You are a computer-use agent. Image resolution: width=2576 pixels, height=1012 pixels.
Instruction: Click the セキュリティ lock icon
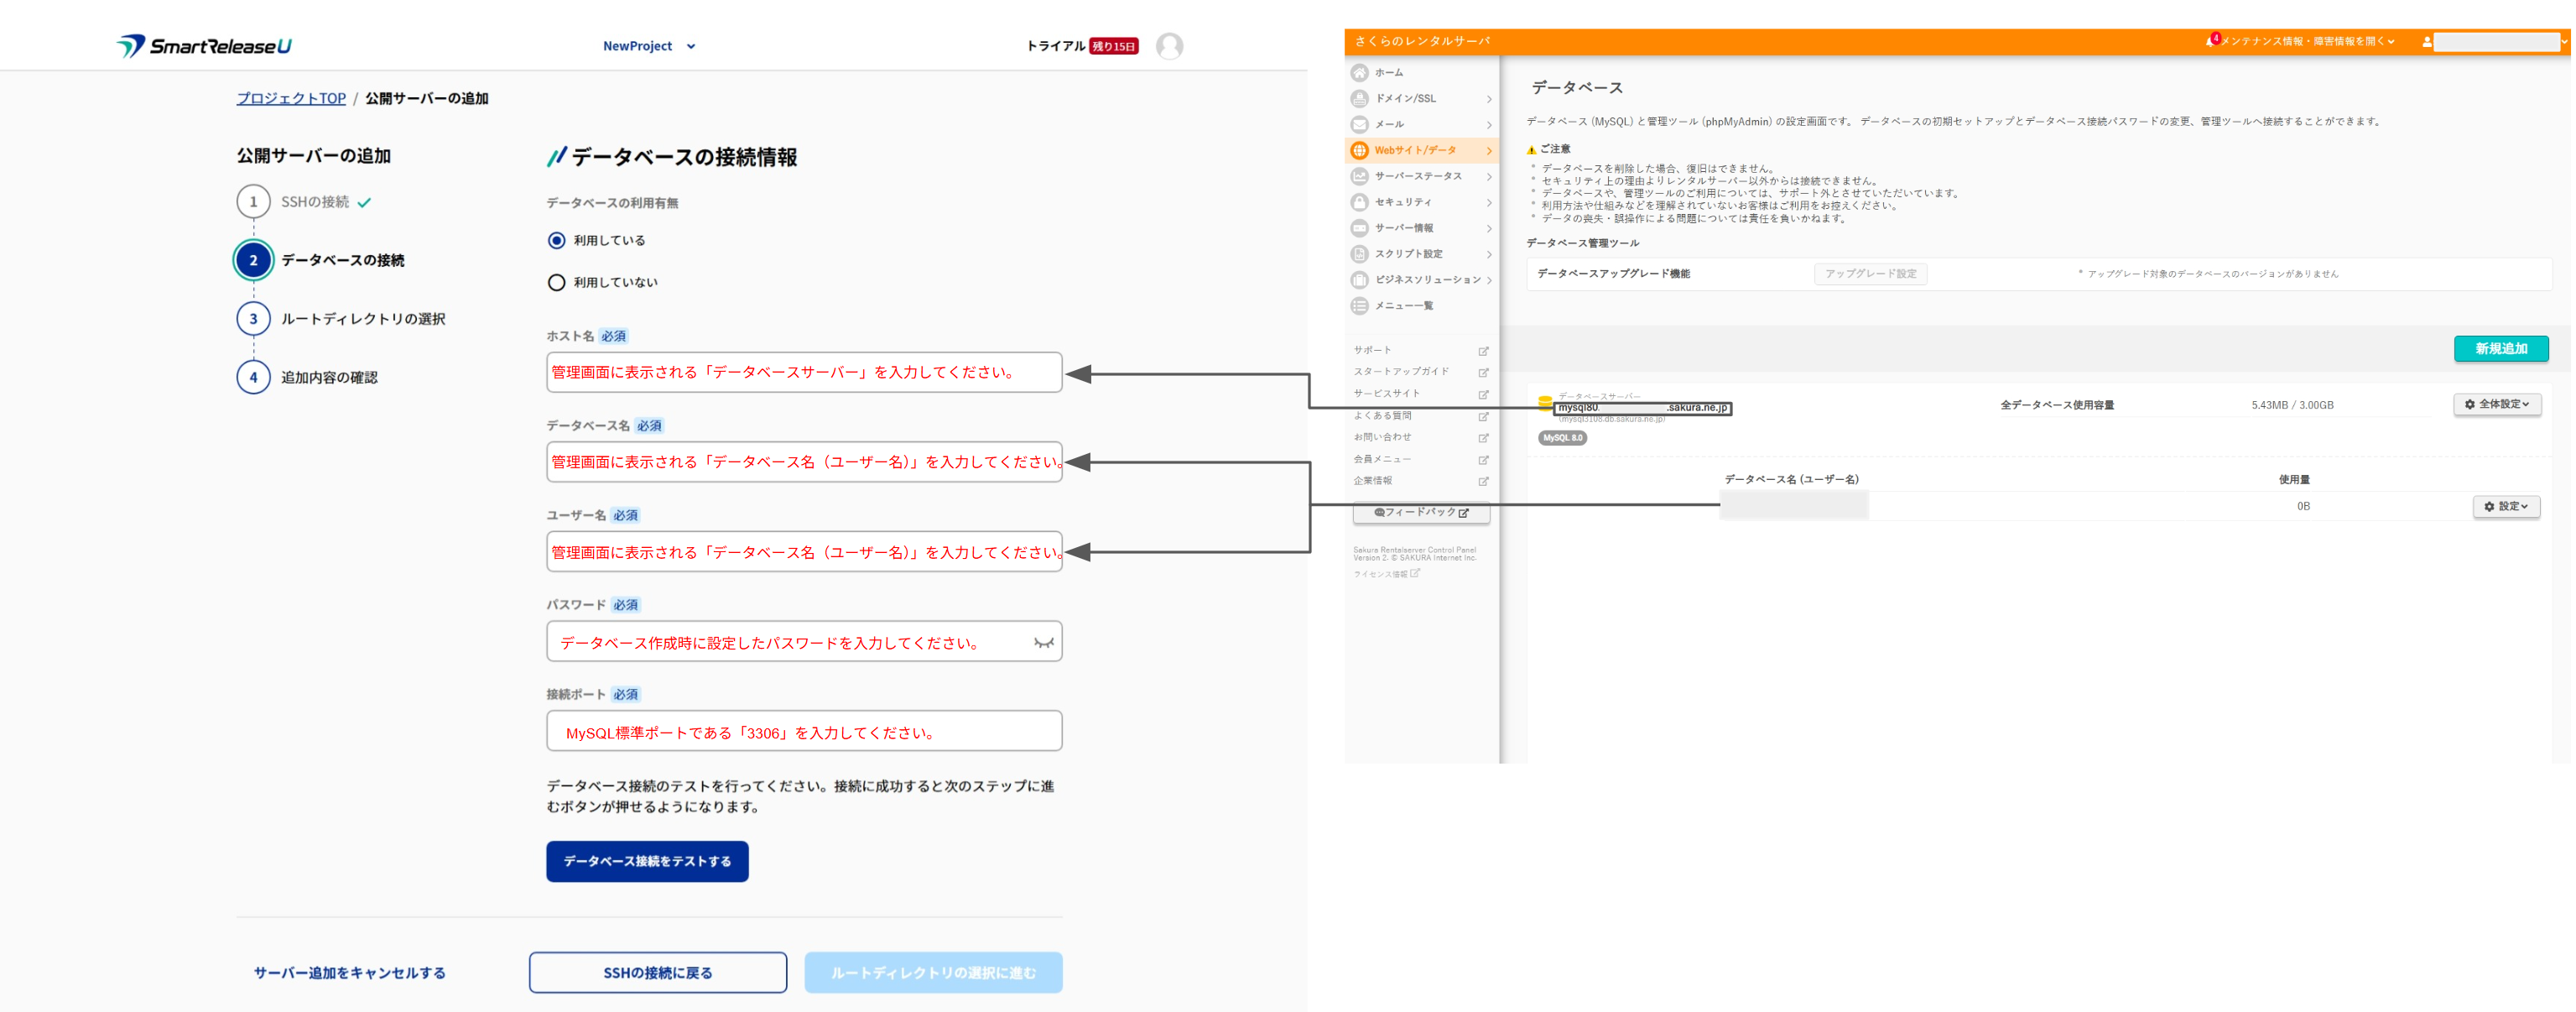[1359, 202]
